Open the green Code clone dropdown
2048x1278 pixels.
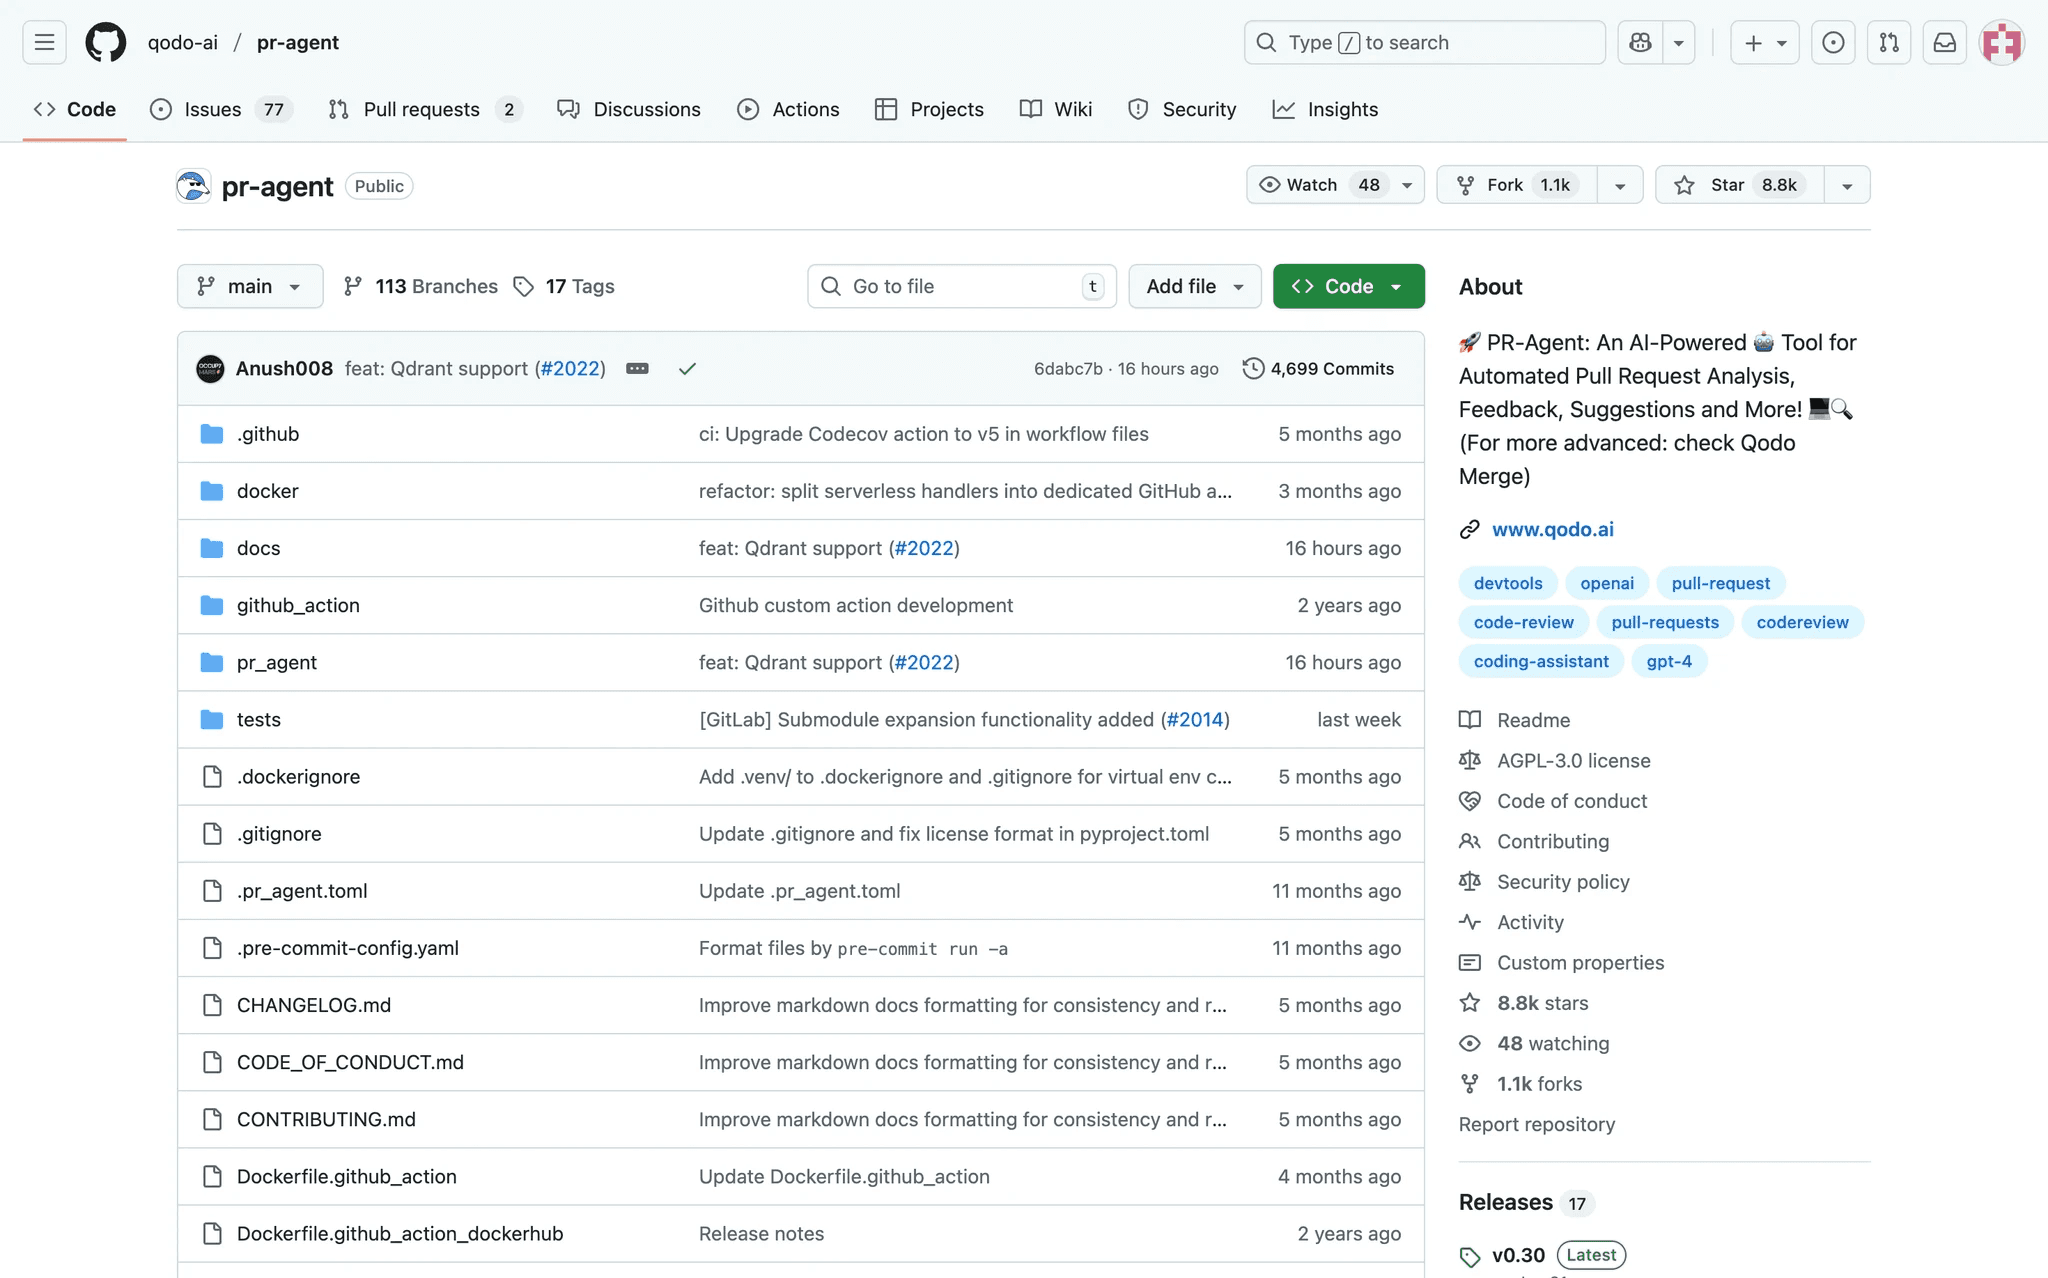click(1349, 286)
